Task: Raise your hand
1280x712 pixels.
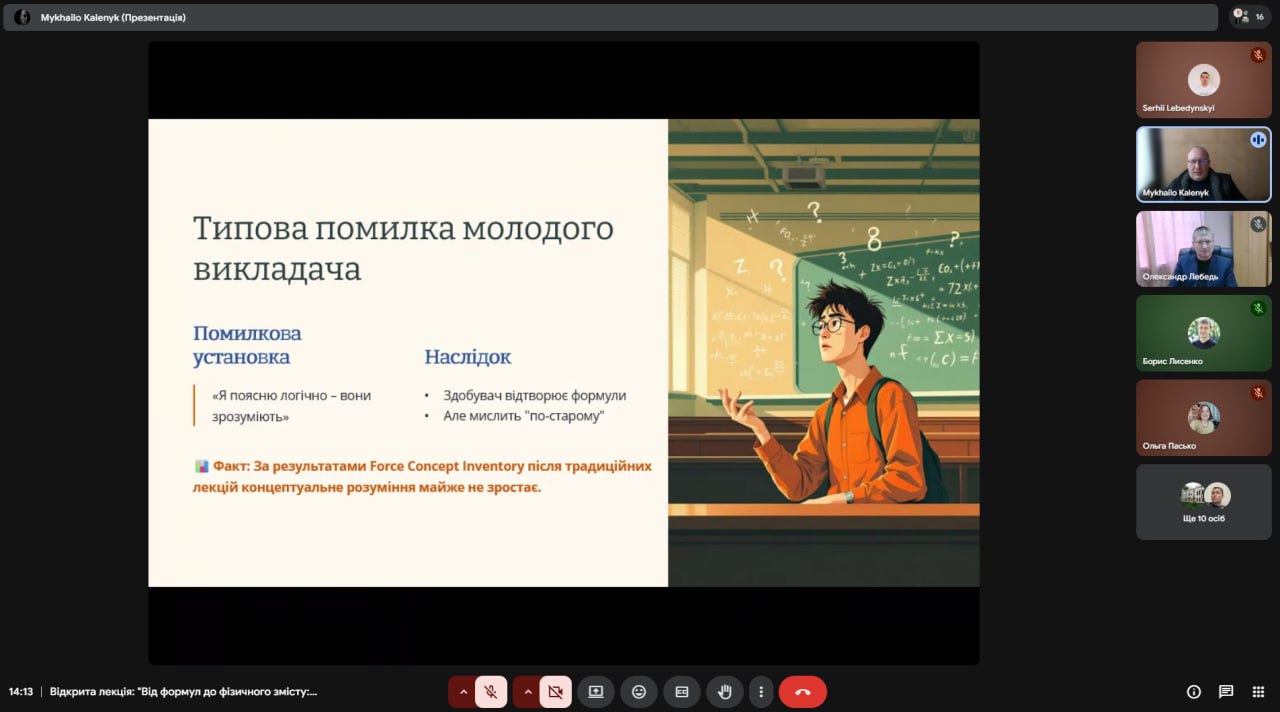Action: [724, 692]
